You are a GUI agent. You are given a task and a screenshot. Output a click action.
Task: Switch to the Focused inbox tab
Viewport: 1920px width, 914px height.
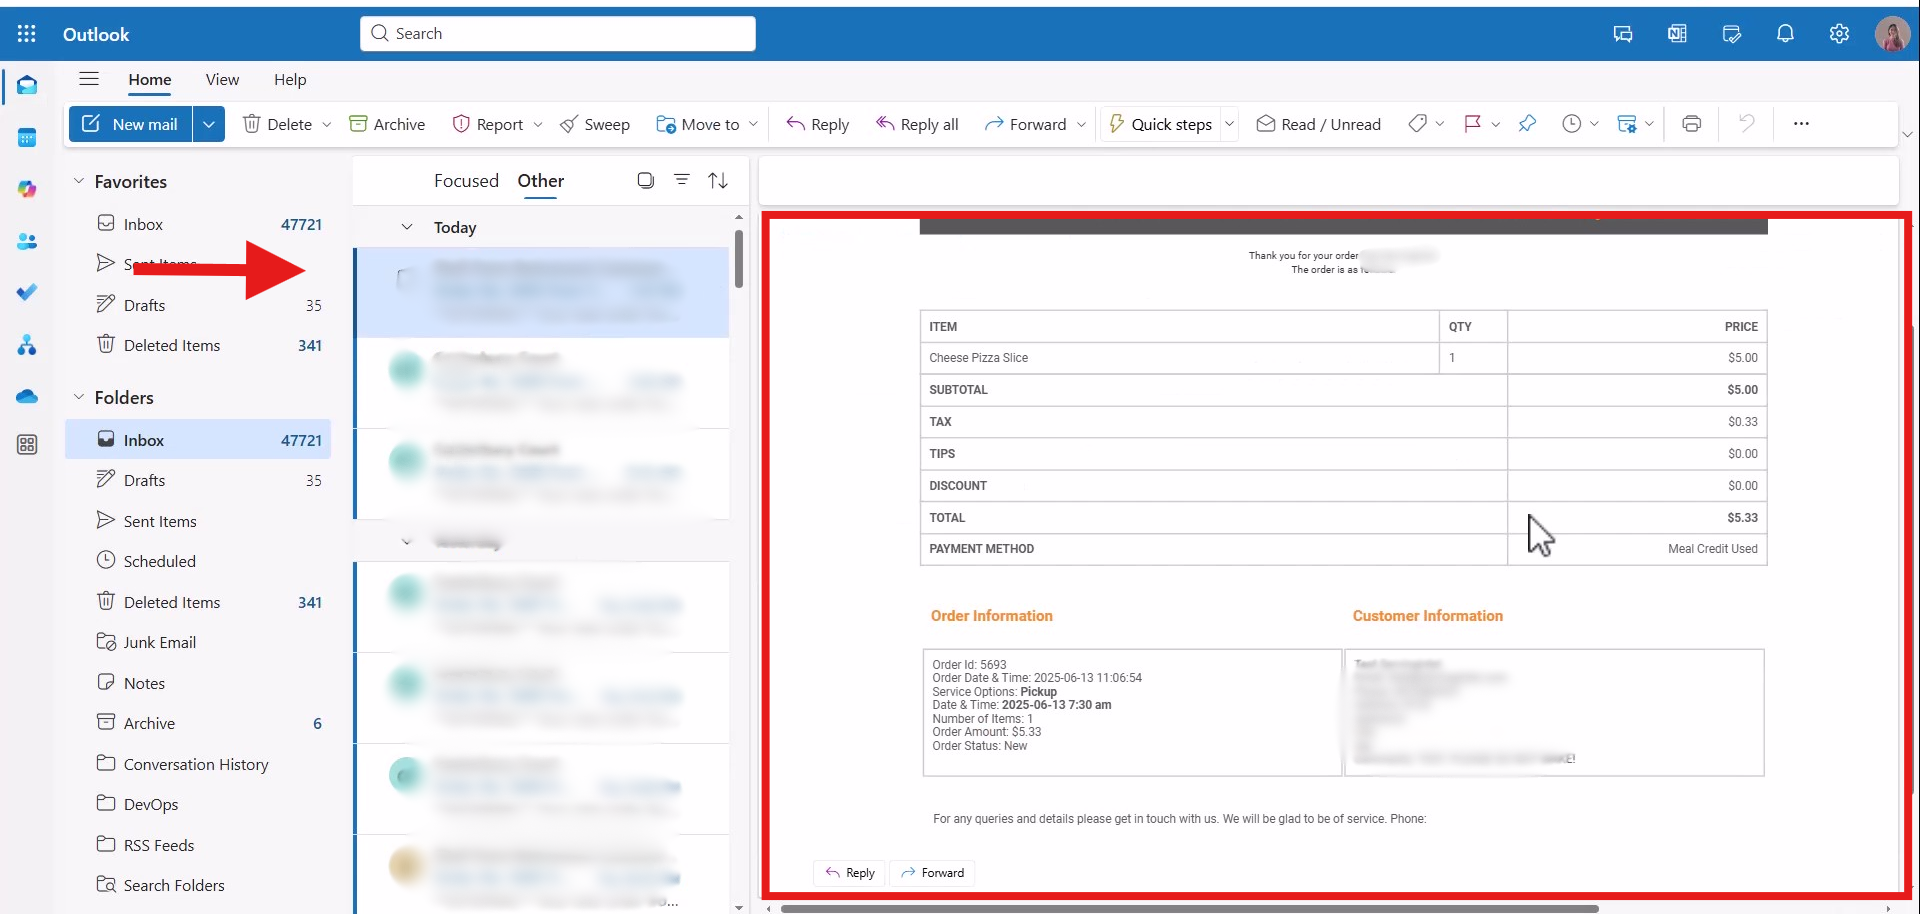[x=466, y=181]
